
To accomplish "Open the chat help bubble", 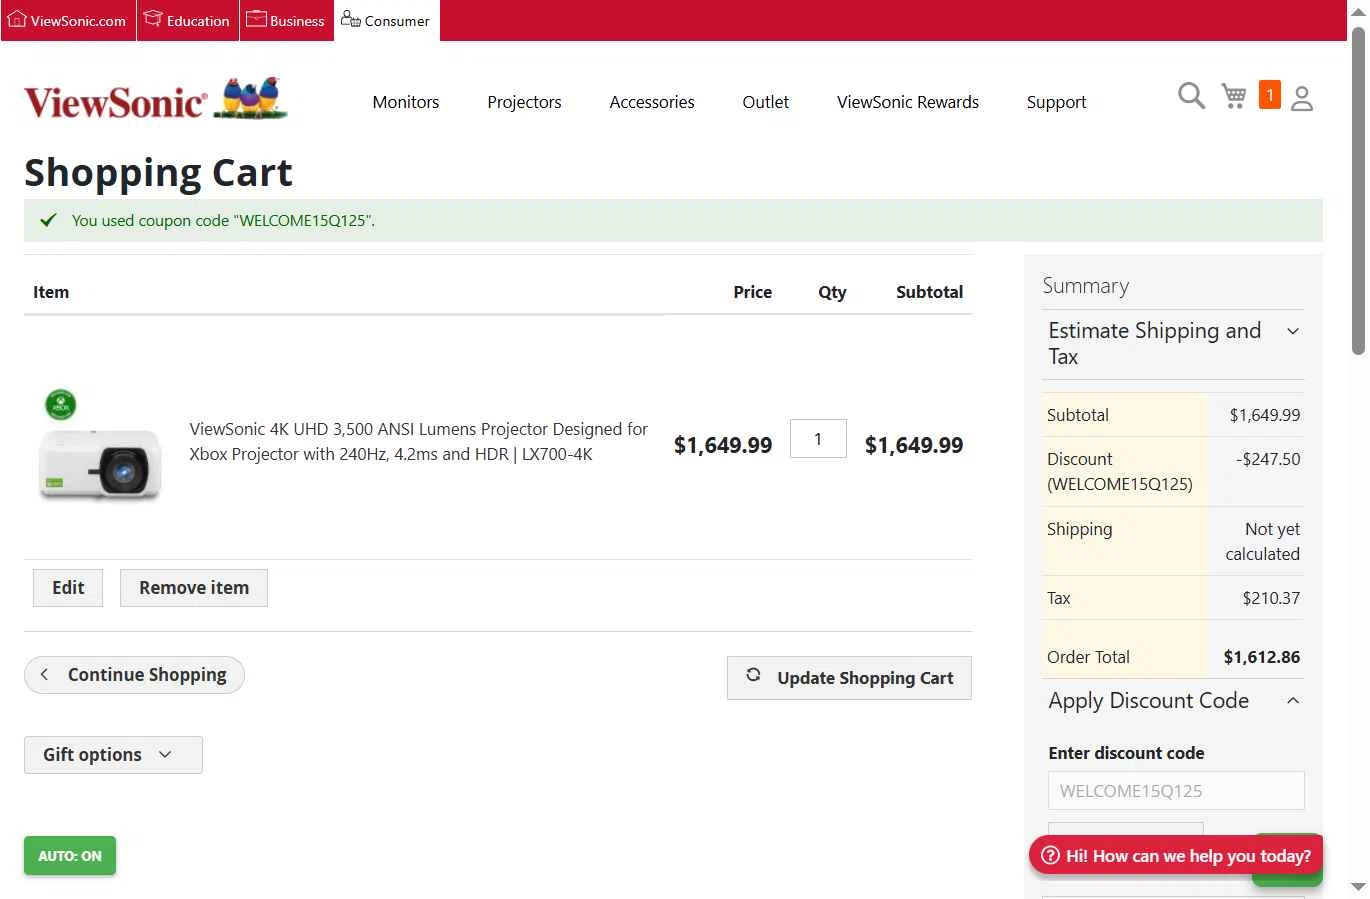I will coord(1176,856).
